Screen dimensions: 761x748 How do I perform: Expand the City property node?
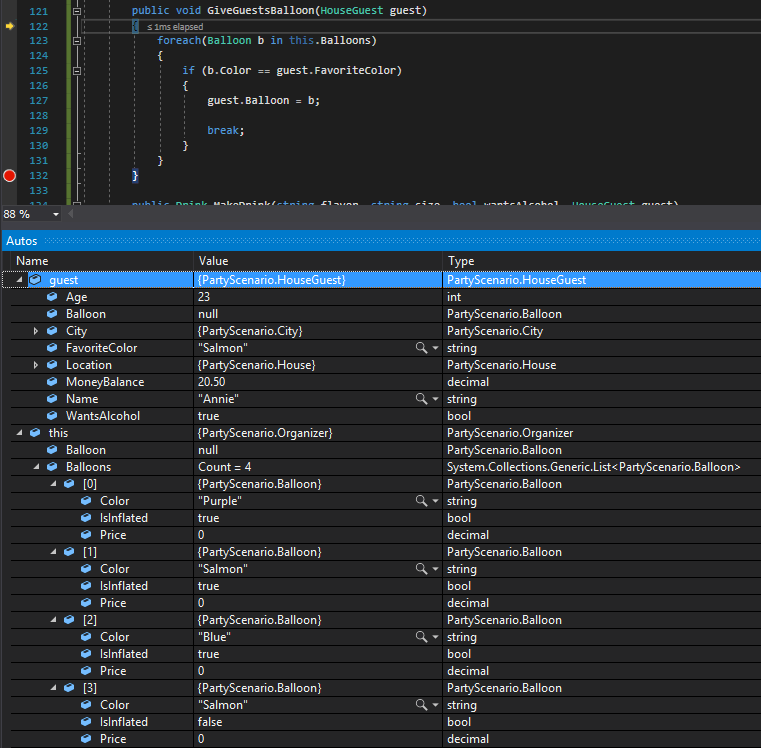(x=36, y=331)
